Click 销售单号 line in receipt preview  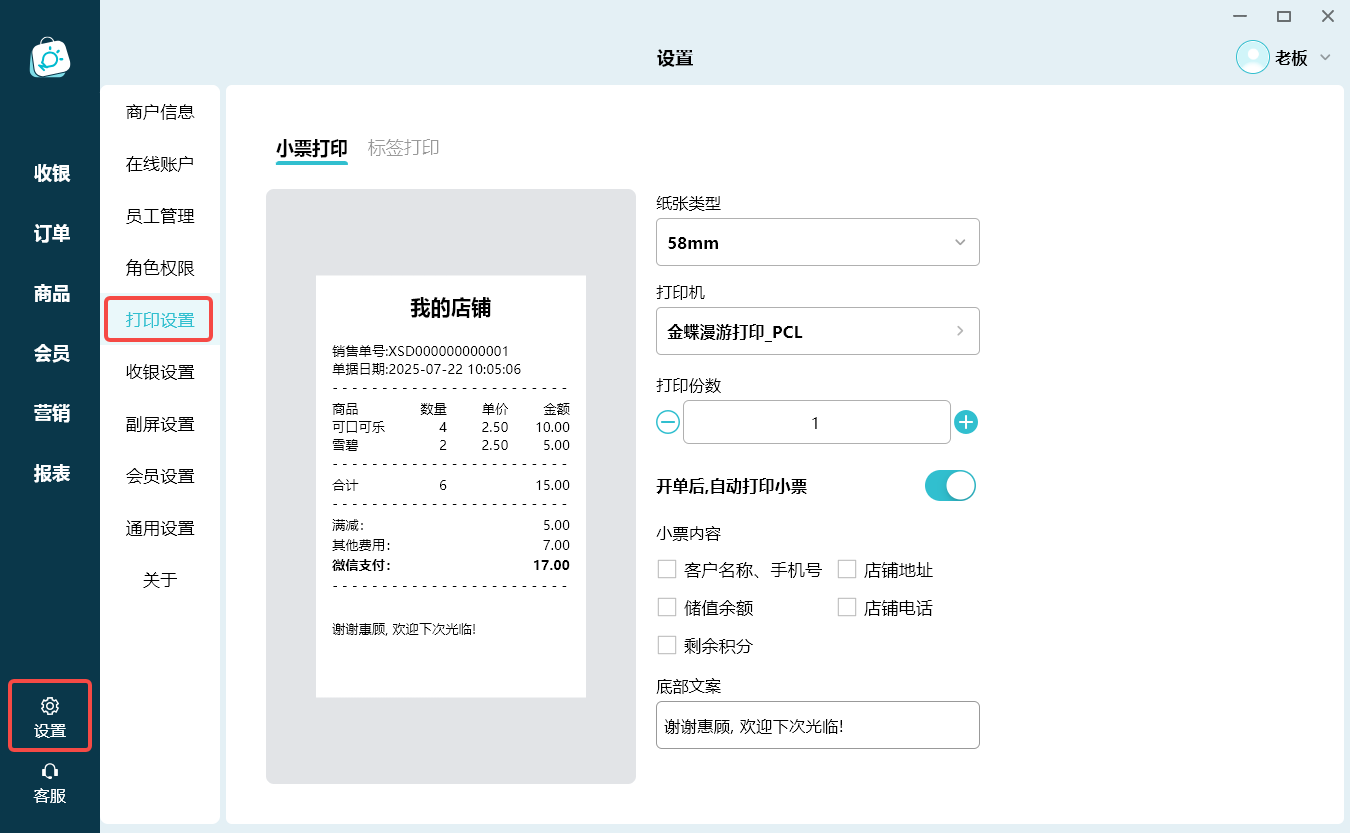point(421,351)
